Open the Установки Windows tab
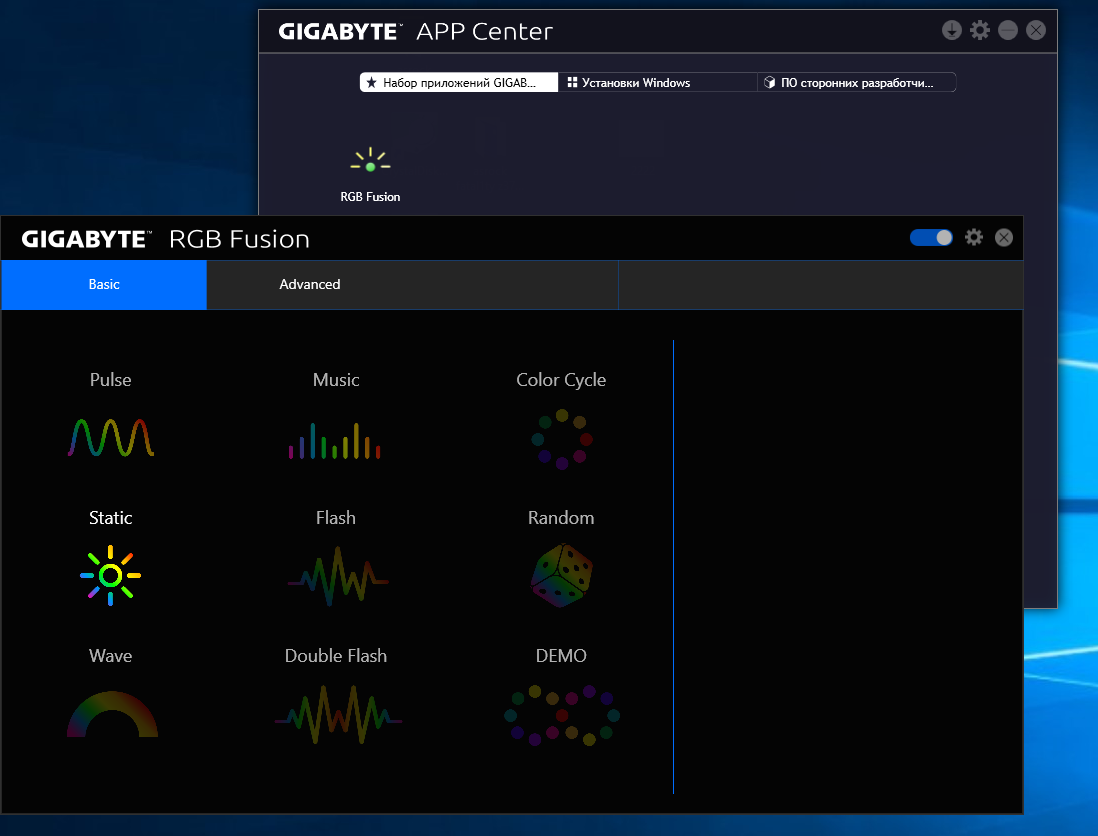Screen dimensions: 1098x836 (x=657, y=83)
